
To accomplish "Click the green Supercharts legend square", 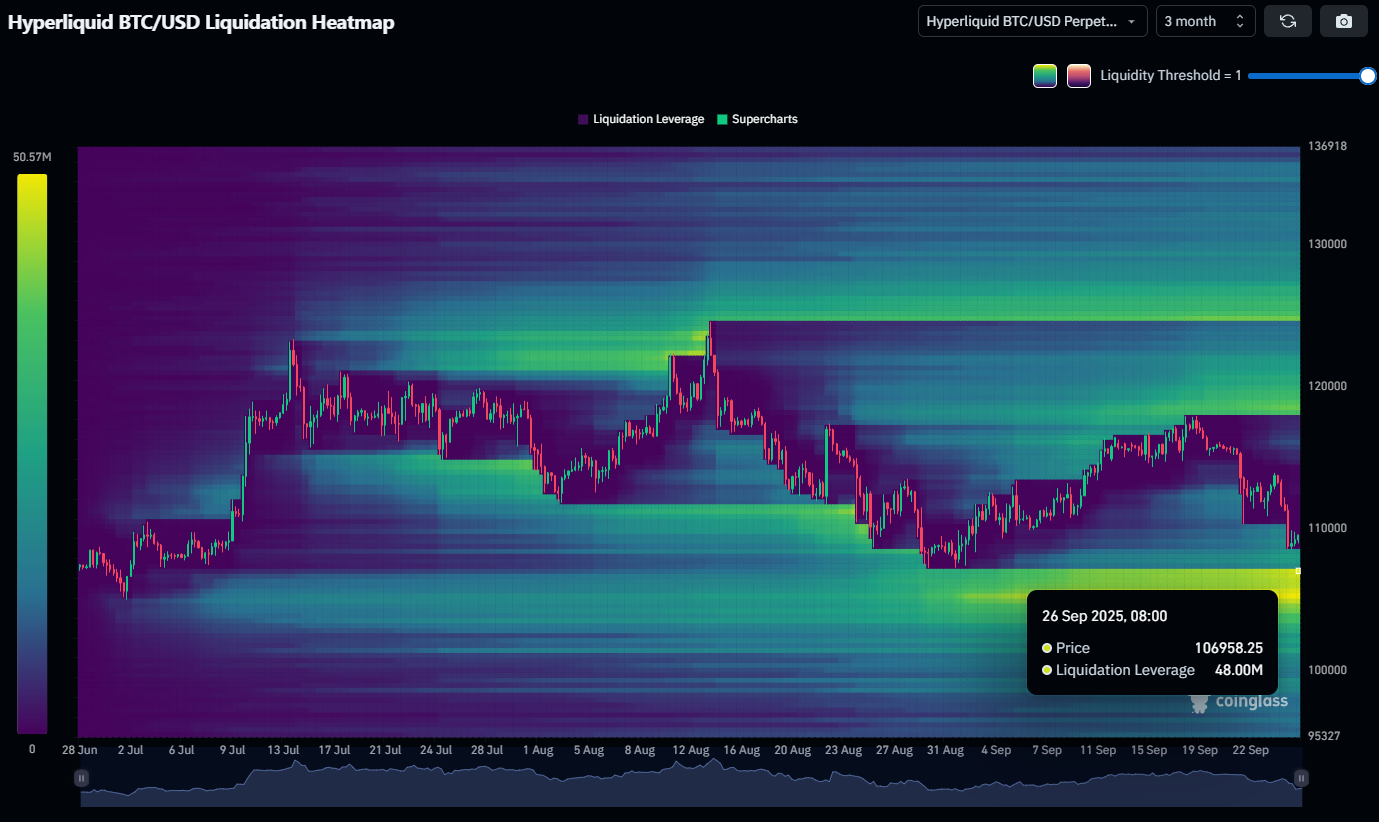I will [x=723, y=119].
